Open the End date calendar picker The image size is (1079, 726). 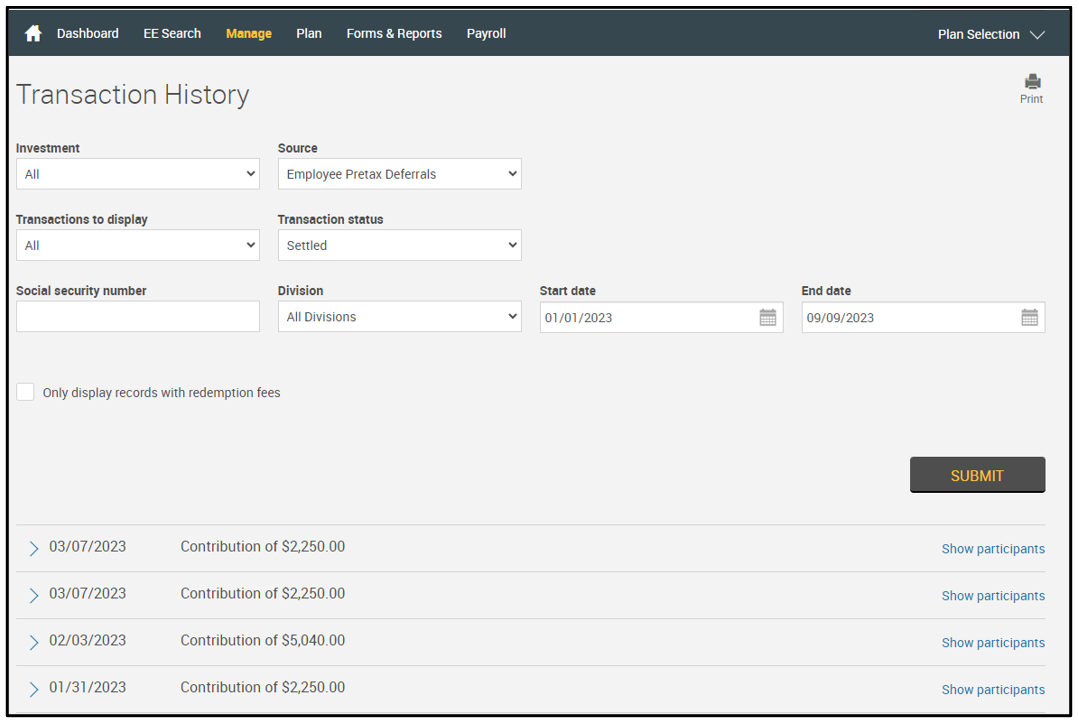pyautogui.click(x=1029, y=318)
